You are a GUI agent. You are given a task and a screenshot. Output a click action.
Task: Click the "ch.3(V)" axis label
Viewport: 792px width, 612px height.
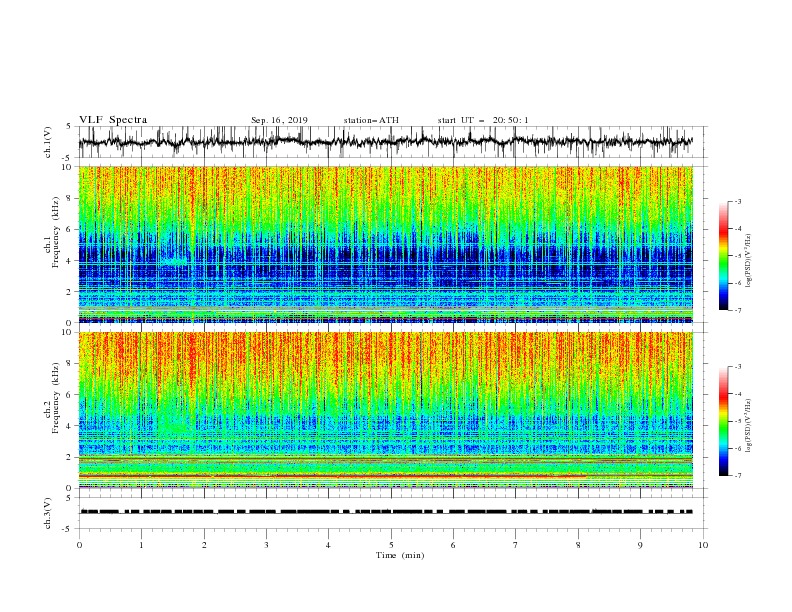pyautogui.click(x=48, y=513)
